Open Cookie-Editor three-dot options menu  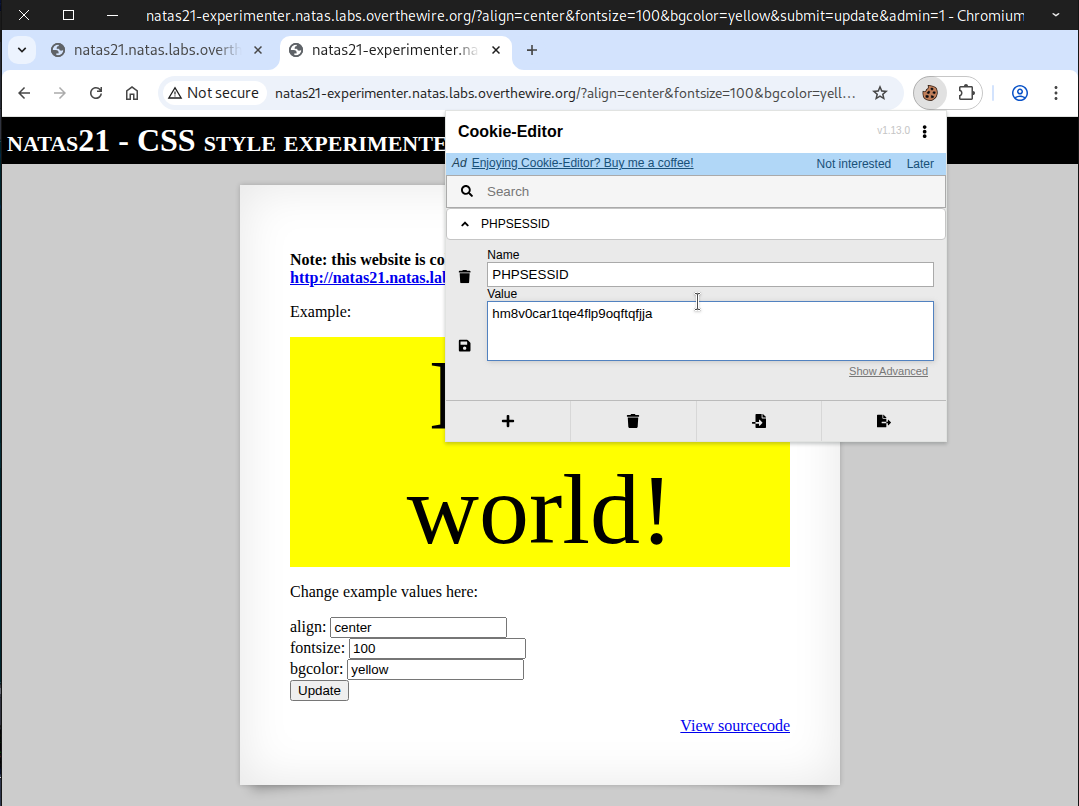[x=924, y=132]
